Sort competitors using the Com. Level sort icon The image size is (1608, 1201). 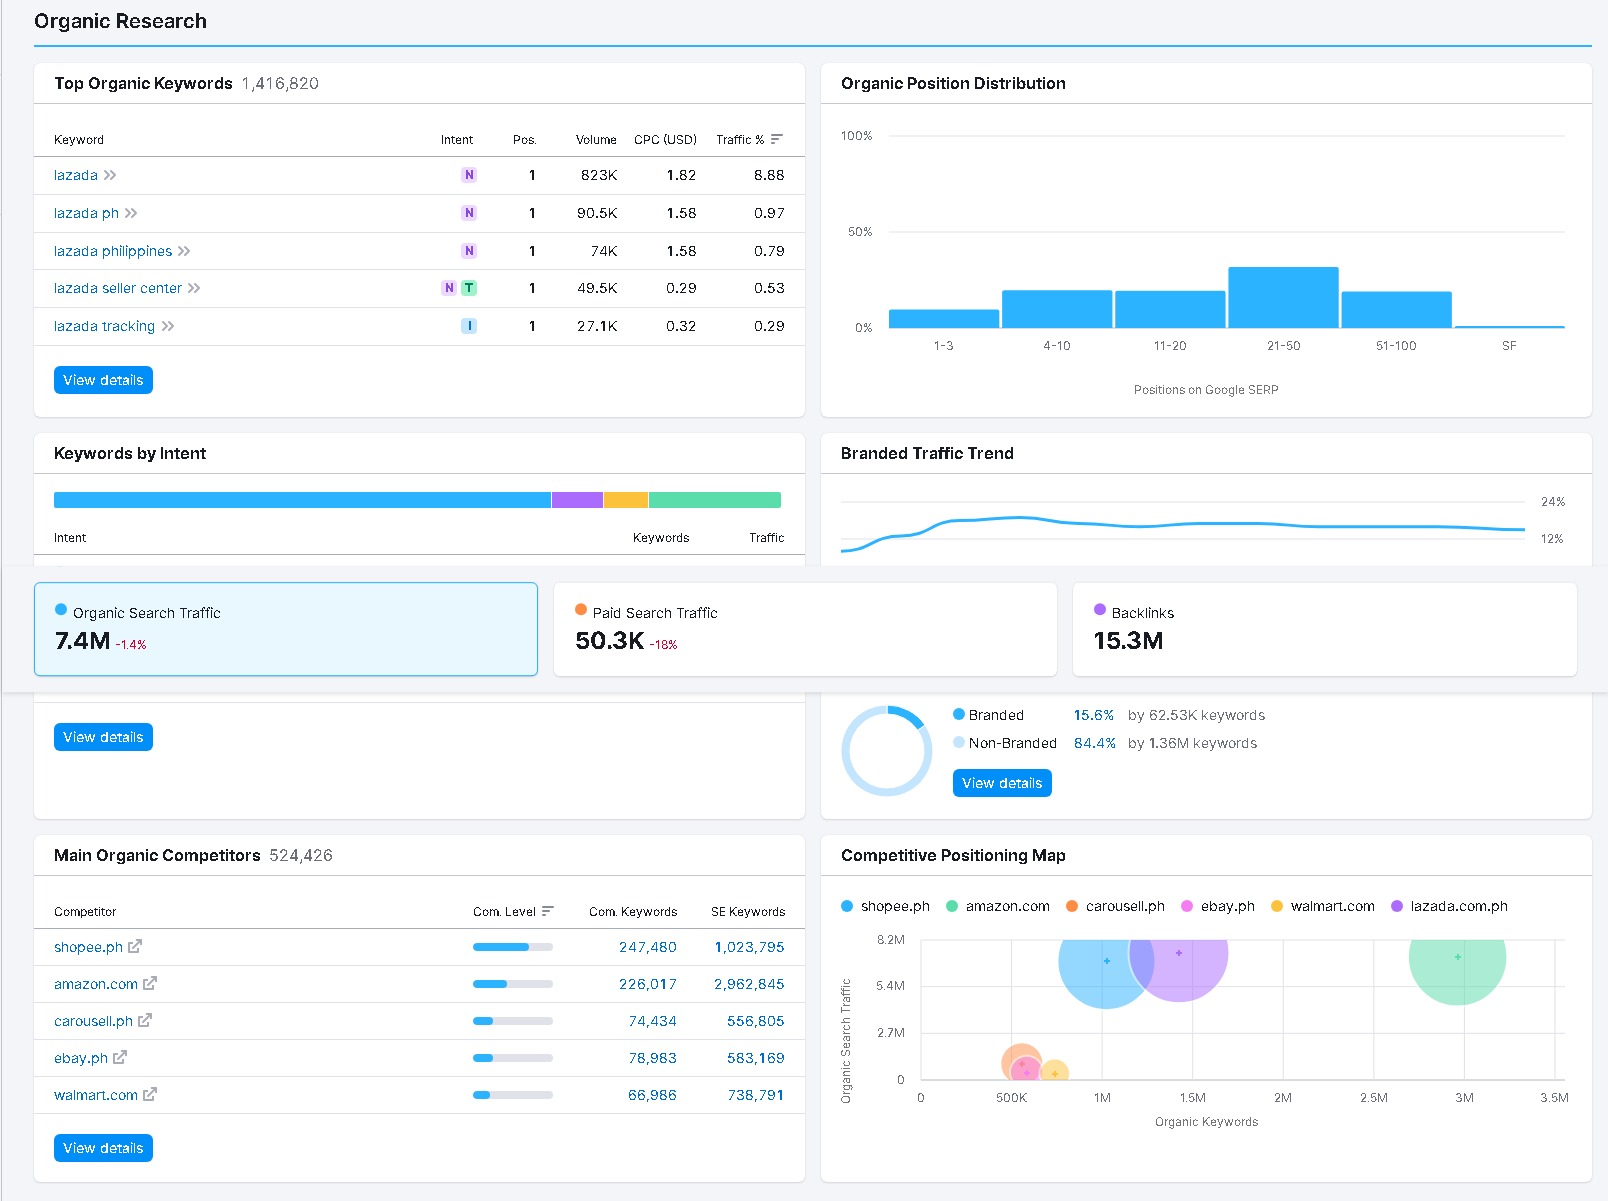coord(547,911)
